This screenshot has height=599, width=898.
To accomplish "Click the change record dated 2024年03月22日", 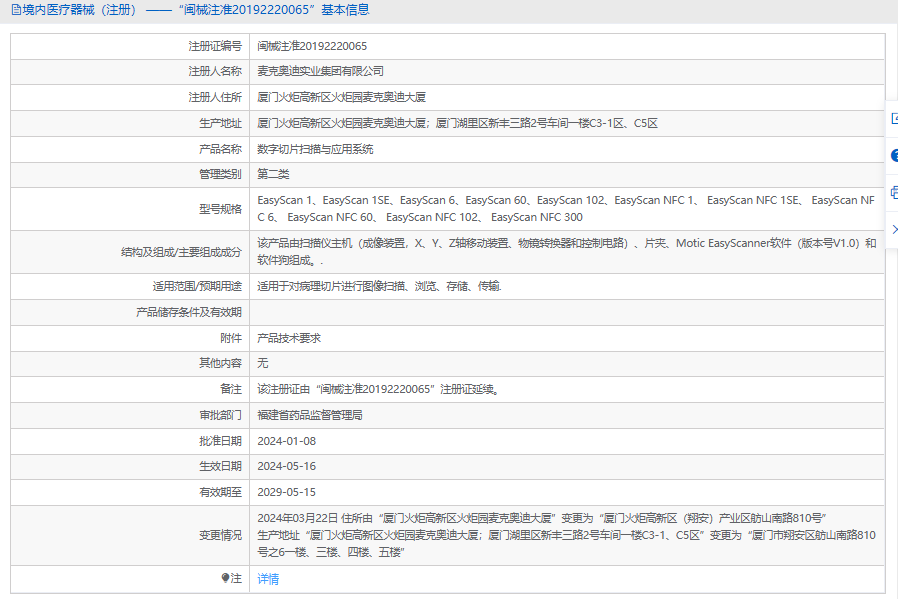I will click(x=566, y=535).
